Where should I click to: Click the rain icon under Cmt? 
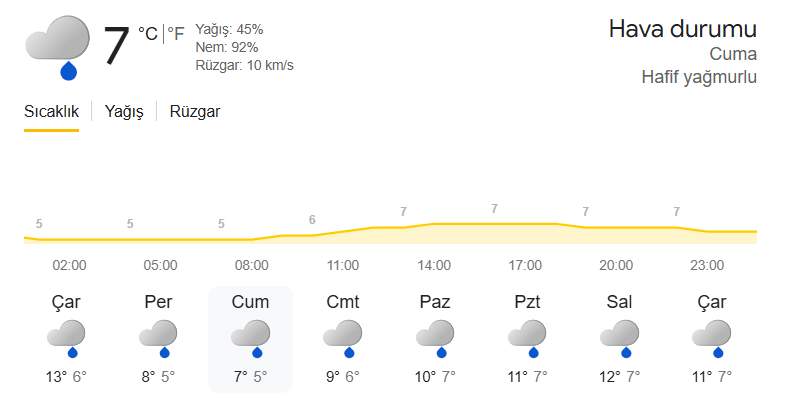[342, 338]
